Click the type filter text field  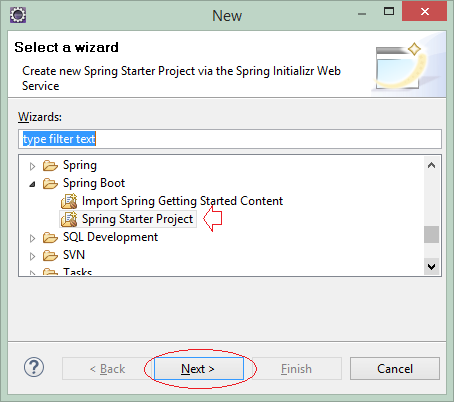(x=230, y=139)
